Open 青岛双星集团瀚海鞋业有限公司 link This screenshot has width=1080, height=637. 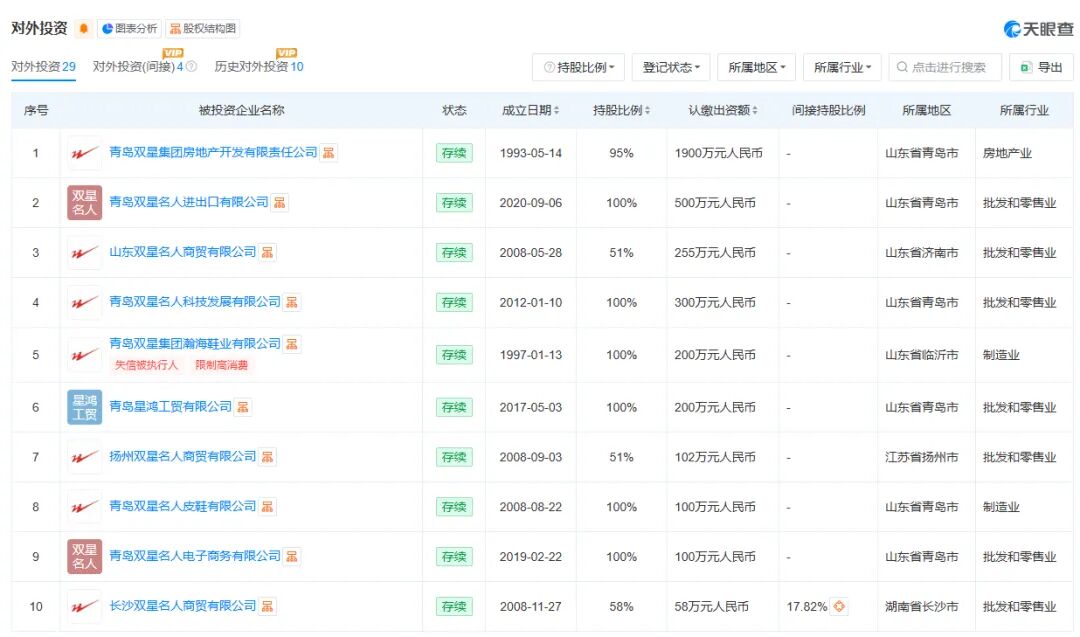pyautogui.click(x=195, y=344)
